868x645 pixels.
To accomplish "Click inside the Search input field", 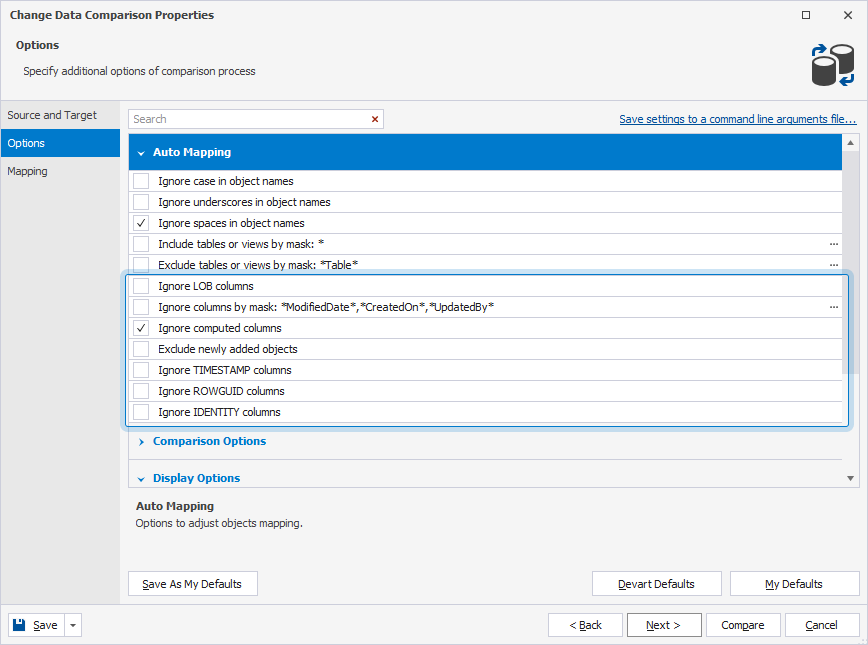I will pyautogui.click(x=250, y=119).
